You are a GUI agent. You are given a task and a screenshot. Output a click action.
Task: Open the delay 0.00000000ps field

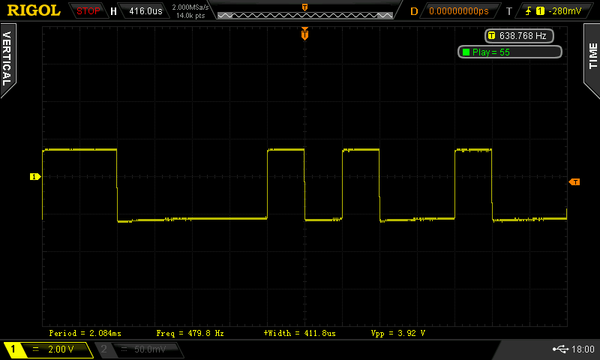coord(459,11)
